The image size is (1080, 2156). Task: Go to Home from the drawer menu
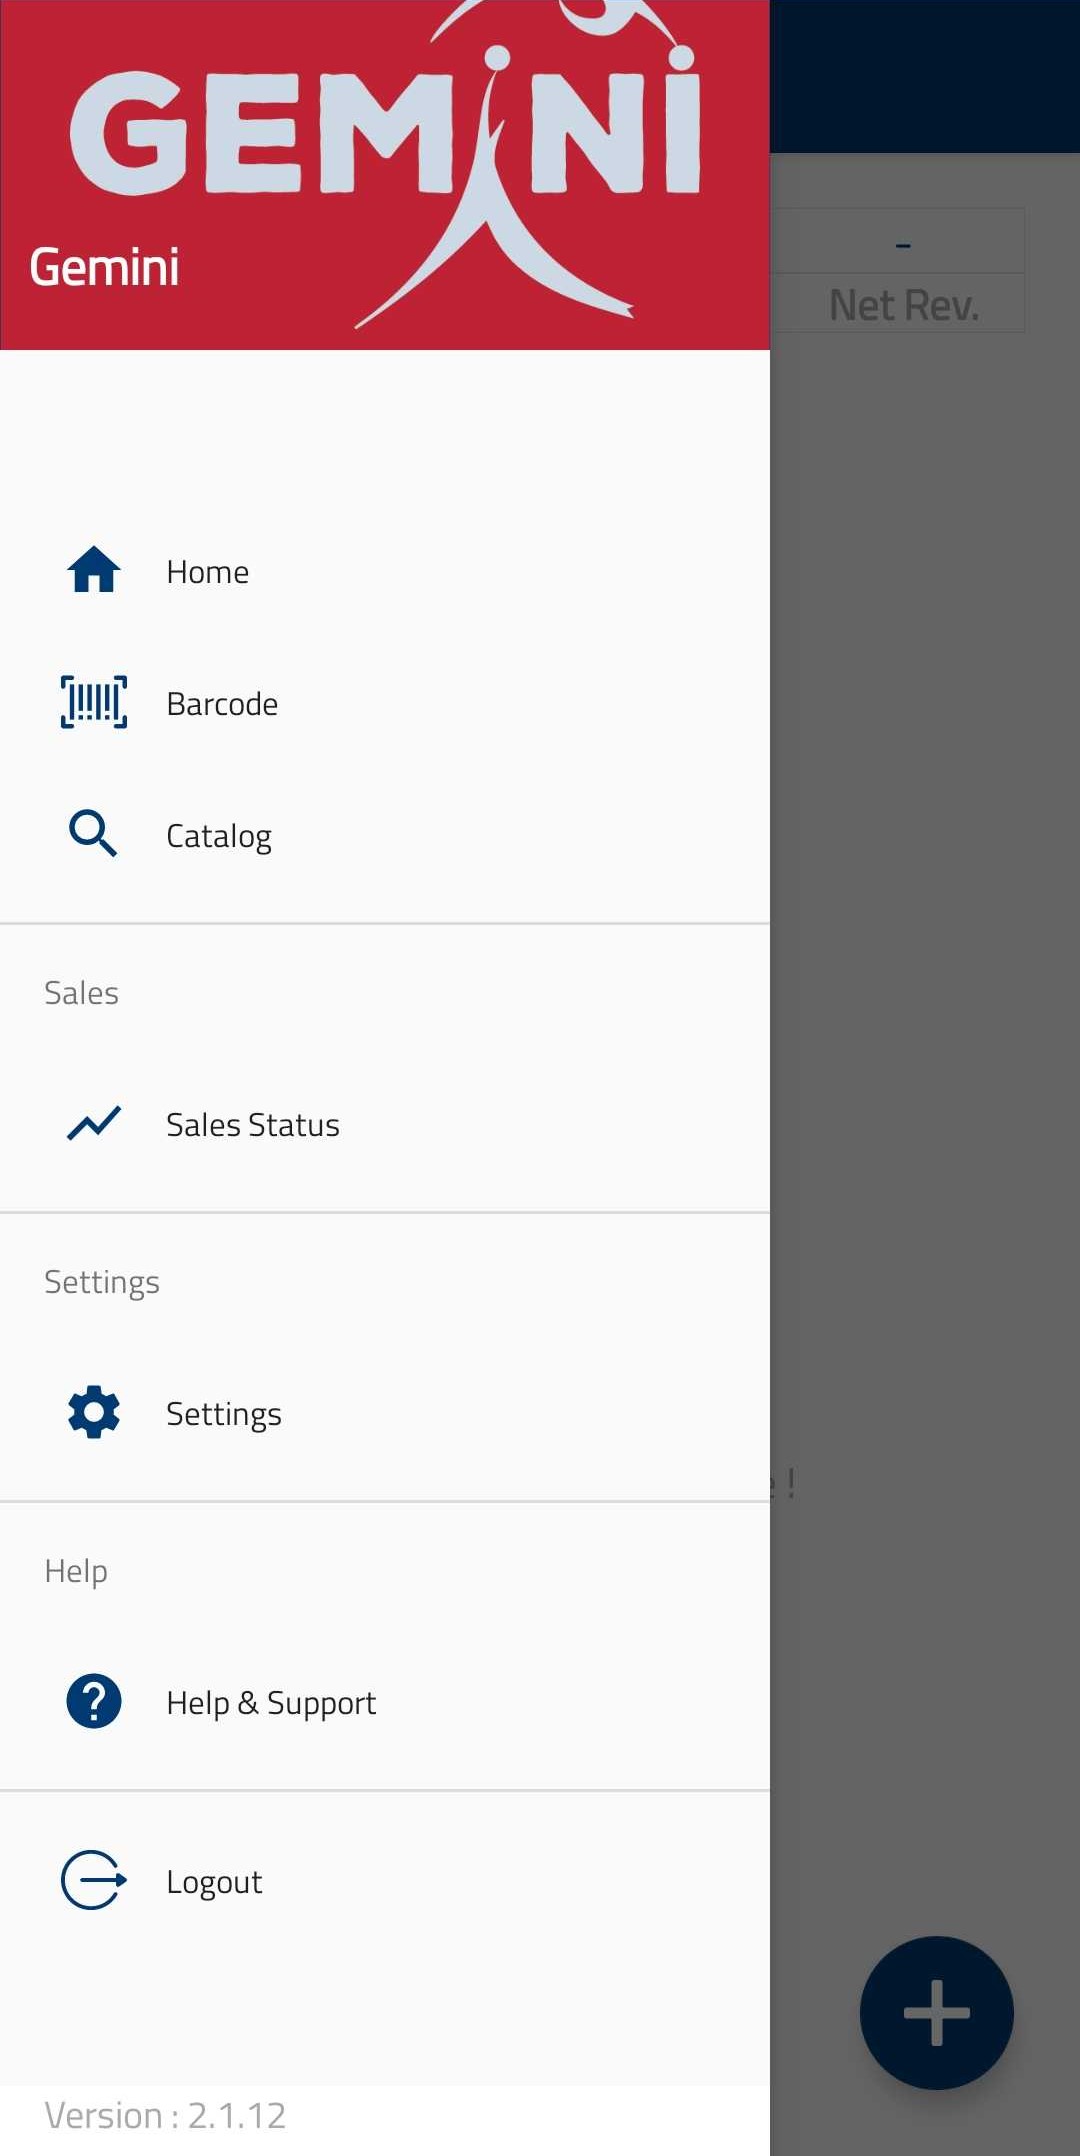coord(208,572)
